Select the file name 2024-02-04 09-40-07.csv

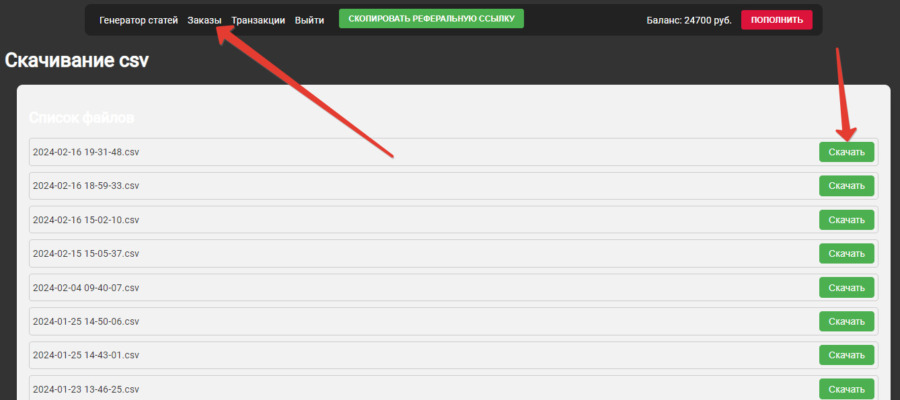[x=86, y=288]
